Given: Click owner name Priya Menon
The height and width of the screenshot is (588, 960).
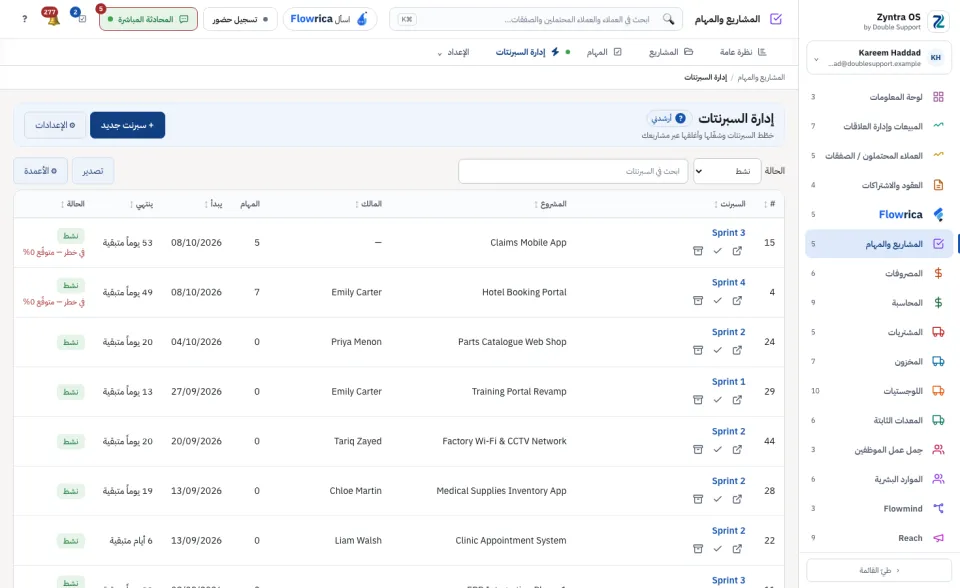Looking at the screenshot, I should pyautogui.click(x=356, y=342).
